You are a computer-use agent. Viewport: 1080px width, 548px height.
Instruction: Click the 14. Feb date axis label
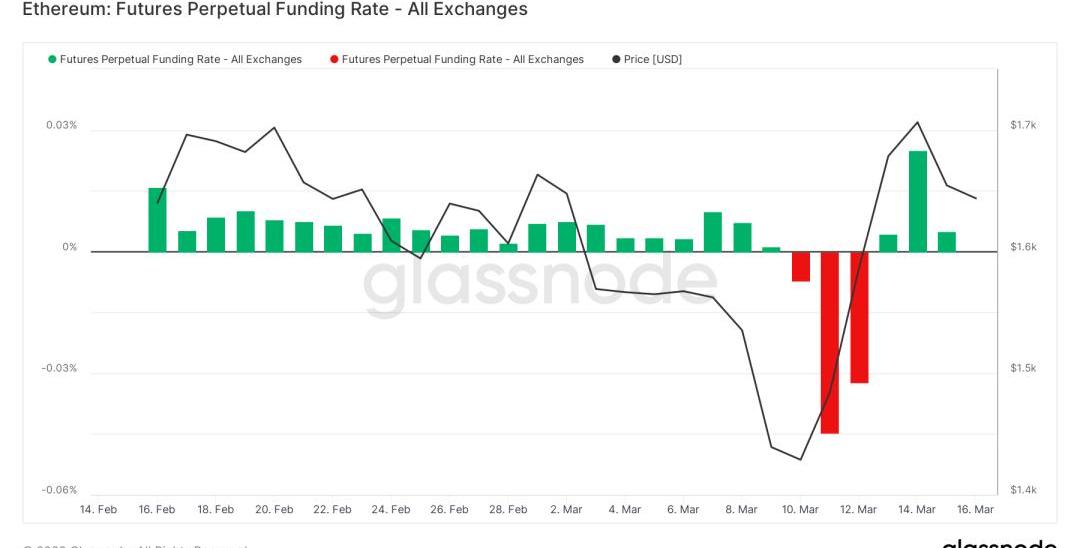98,510
